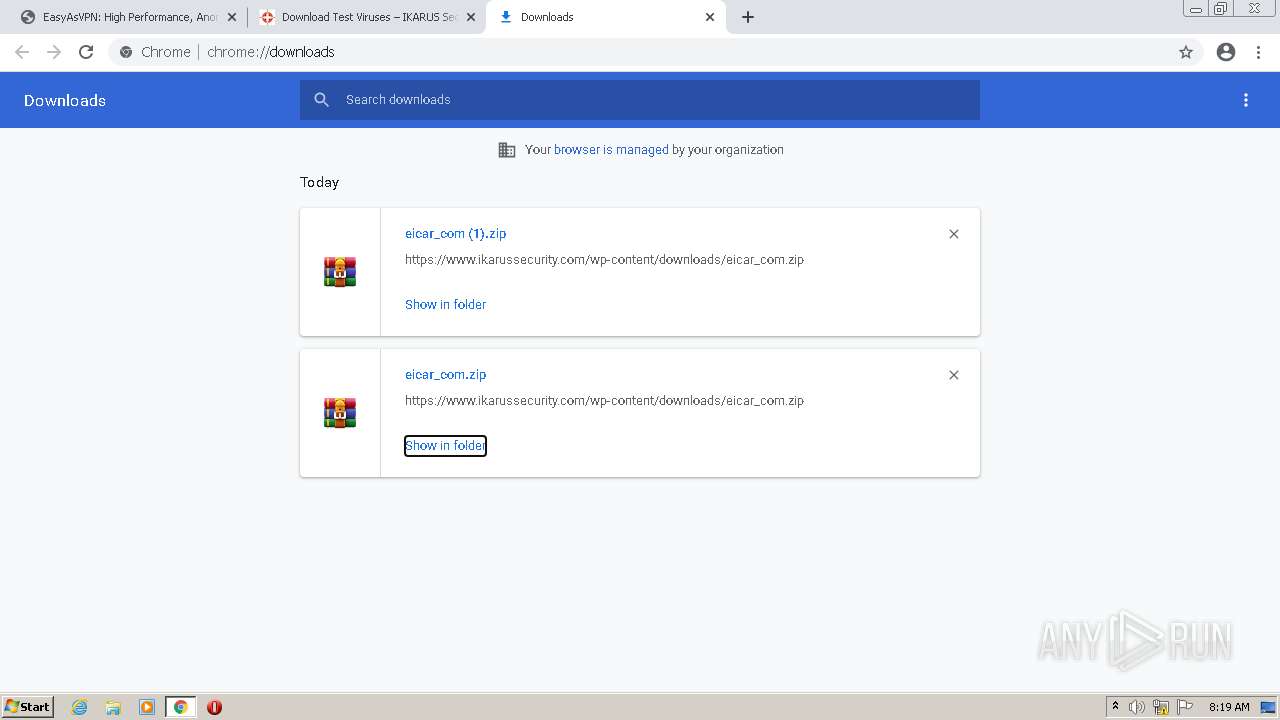The width and height of the screenshot is (1280, 720).
Task: Close the Download Test Viruses tab
Action: click(x=471, y=17)
